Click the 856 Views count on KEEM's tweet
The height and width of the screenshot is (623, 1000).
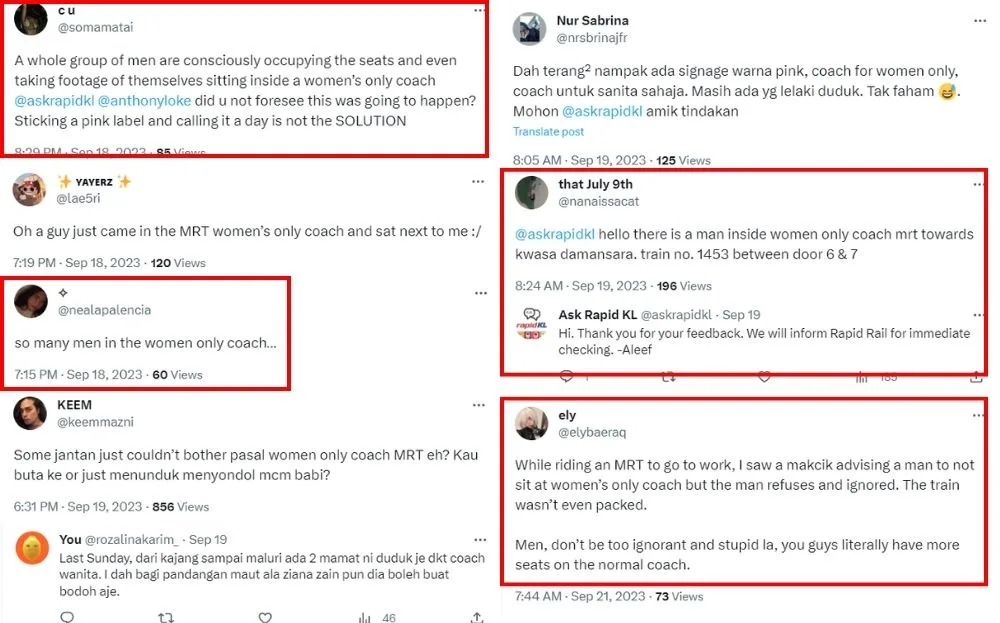pos(178,506)
